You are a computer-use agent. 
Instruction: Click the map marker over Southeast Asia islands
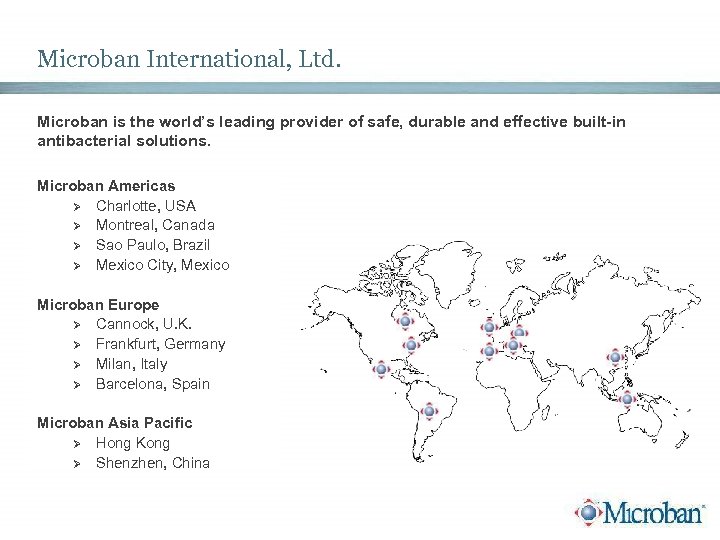[628, 399]
